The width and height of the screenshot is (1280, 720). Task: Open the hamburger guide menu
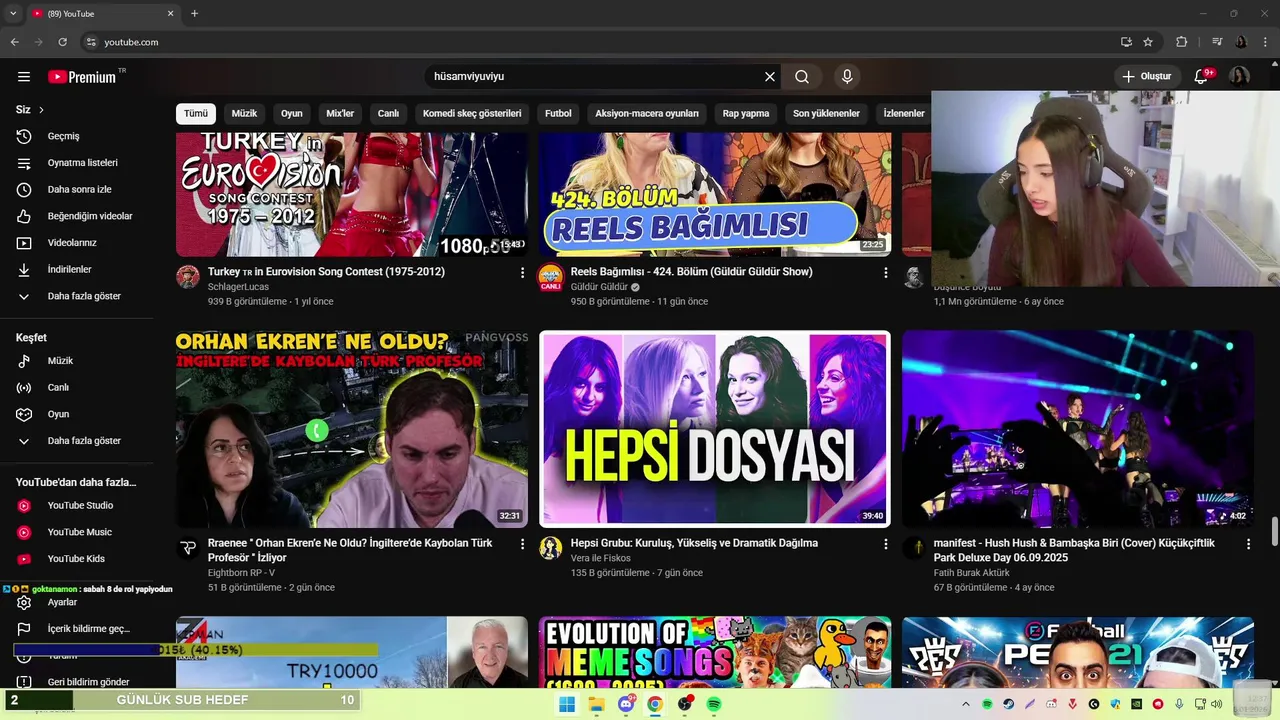[24, 77]
